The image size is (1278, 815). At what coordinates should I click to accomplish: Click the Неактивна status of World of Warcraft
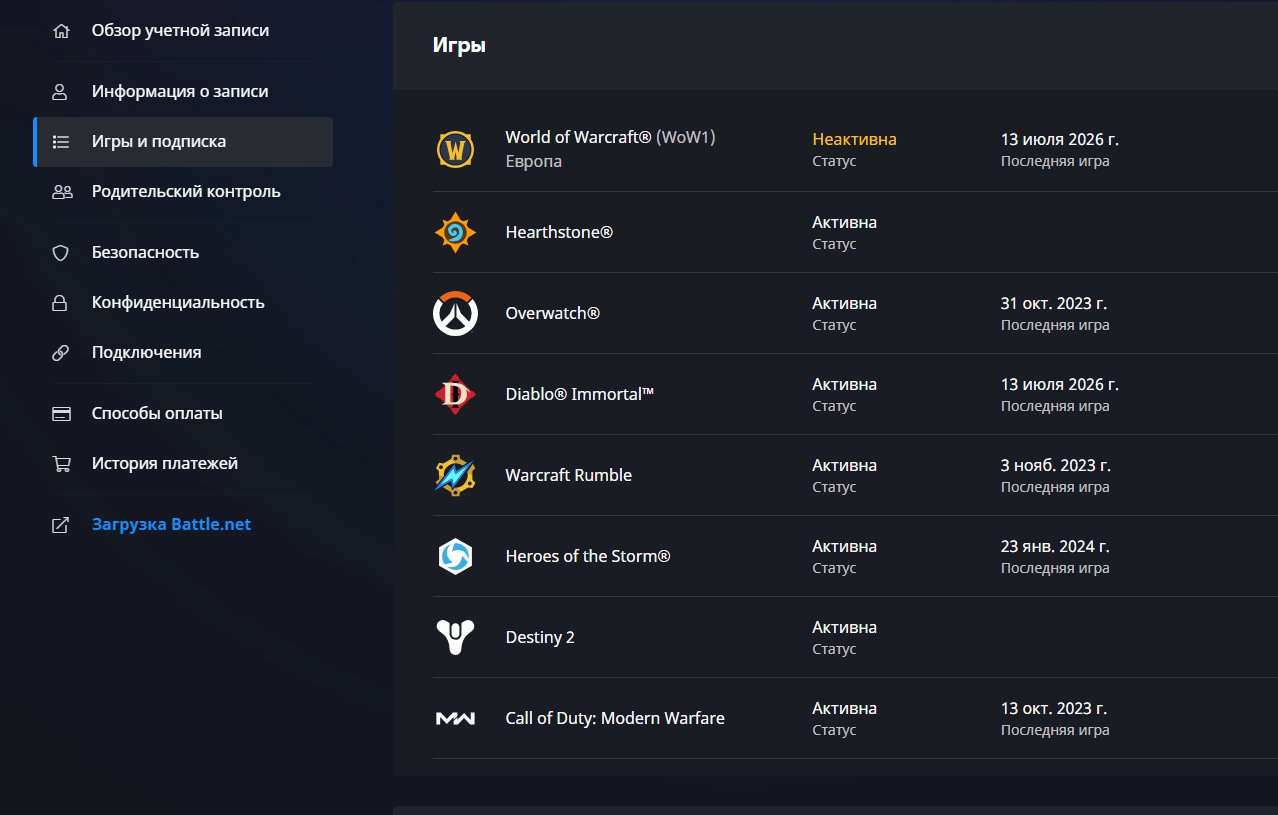(854, 139)
